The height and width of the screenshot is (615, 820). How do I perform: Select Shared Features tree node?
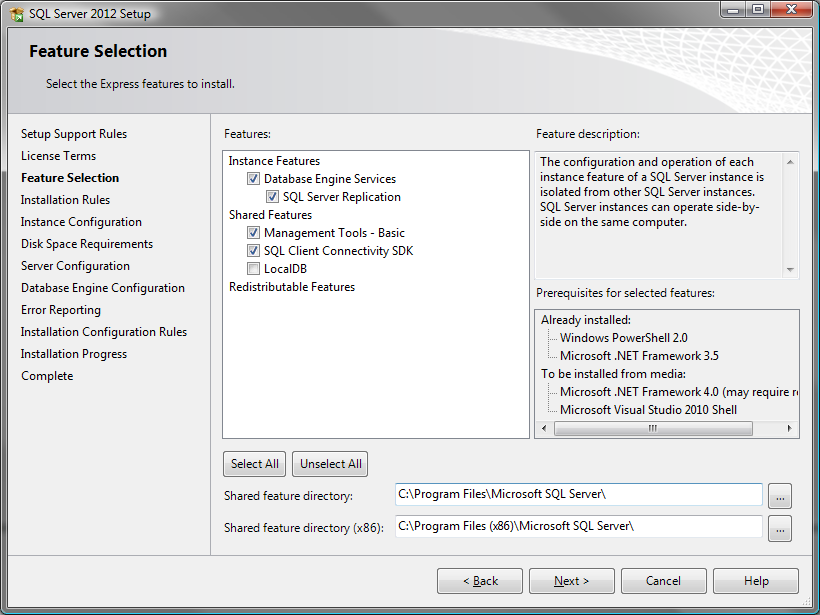click(270, 215)
